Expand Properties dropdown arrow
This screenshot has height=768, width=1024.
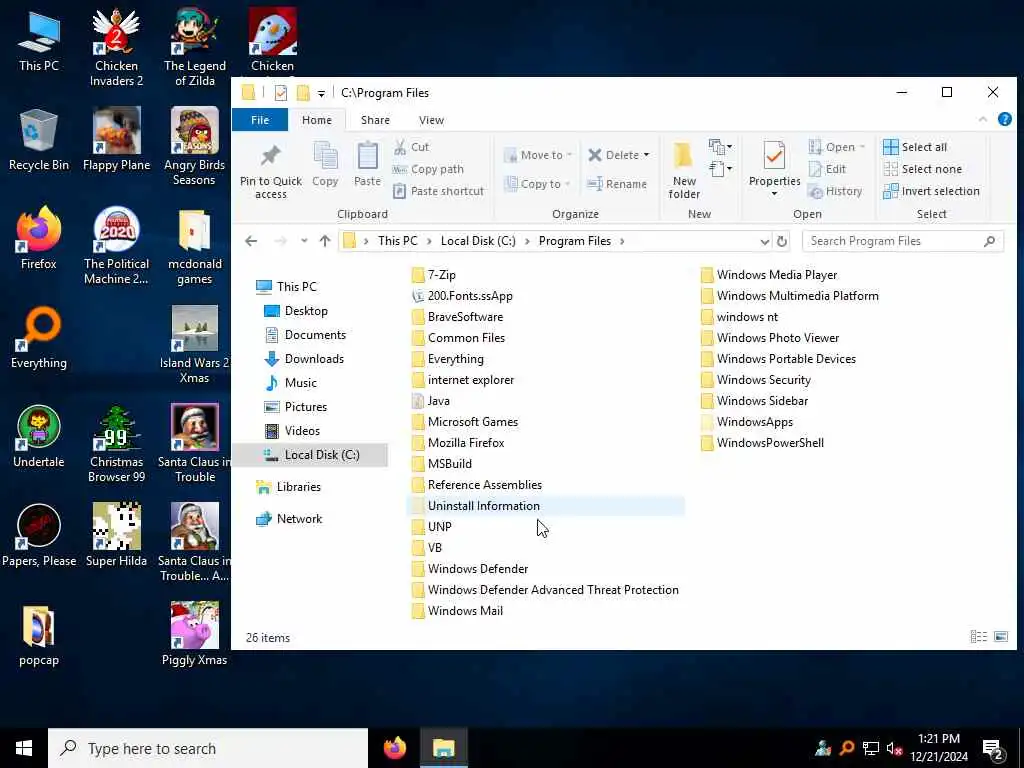pos(775,194)
